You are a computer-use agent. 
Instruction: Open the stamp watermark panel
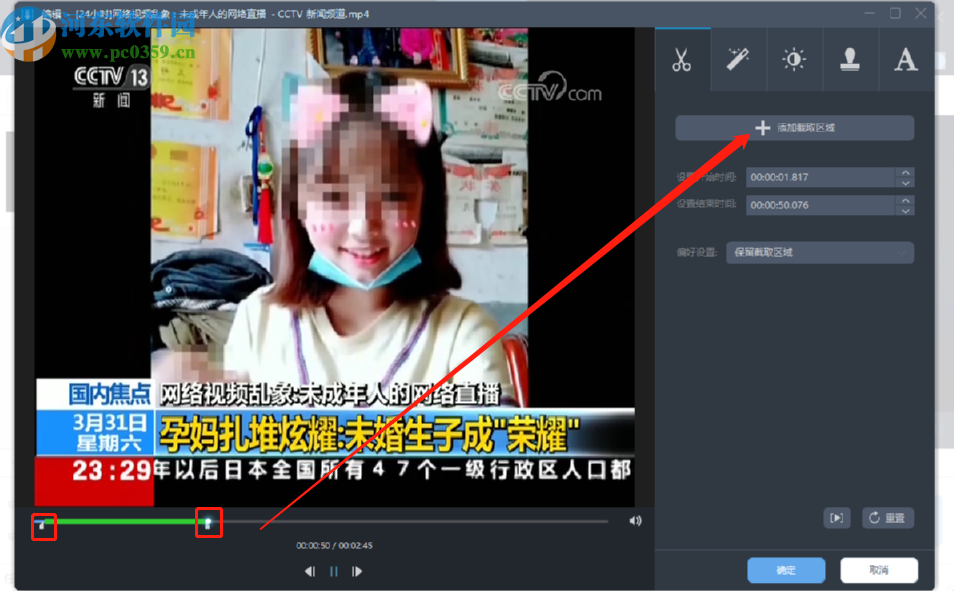point(850,60)
